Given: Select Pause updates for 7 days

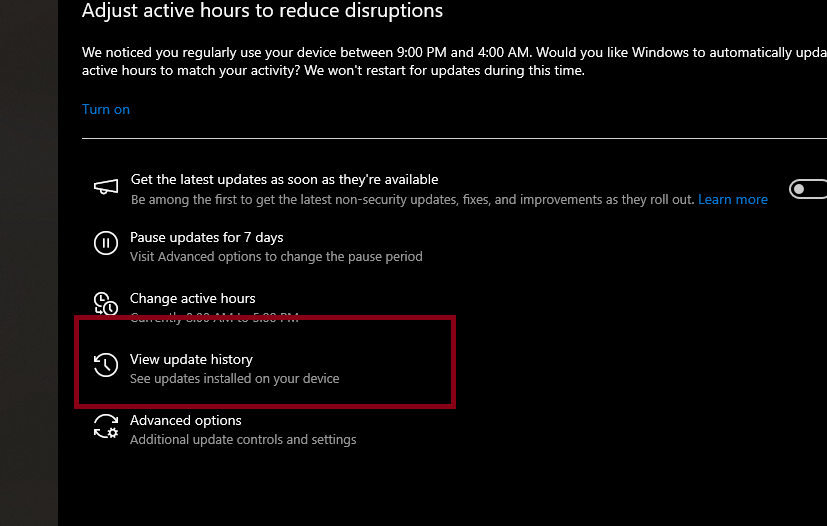Looking at the screenshot, I should click(207, 238).
